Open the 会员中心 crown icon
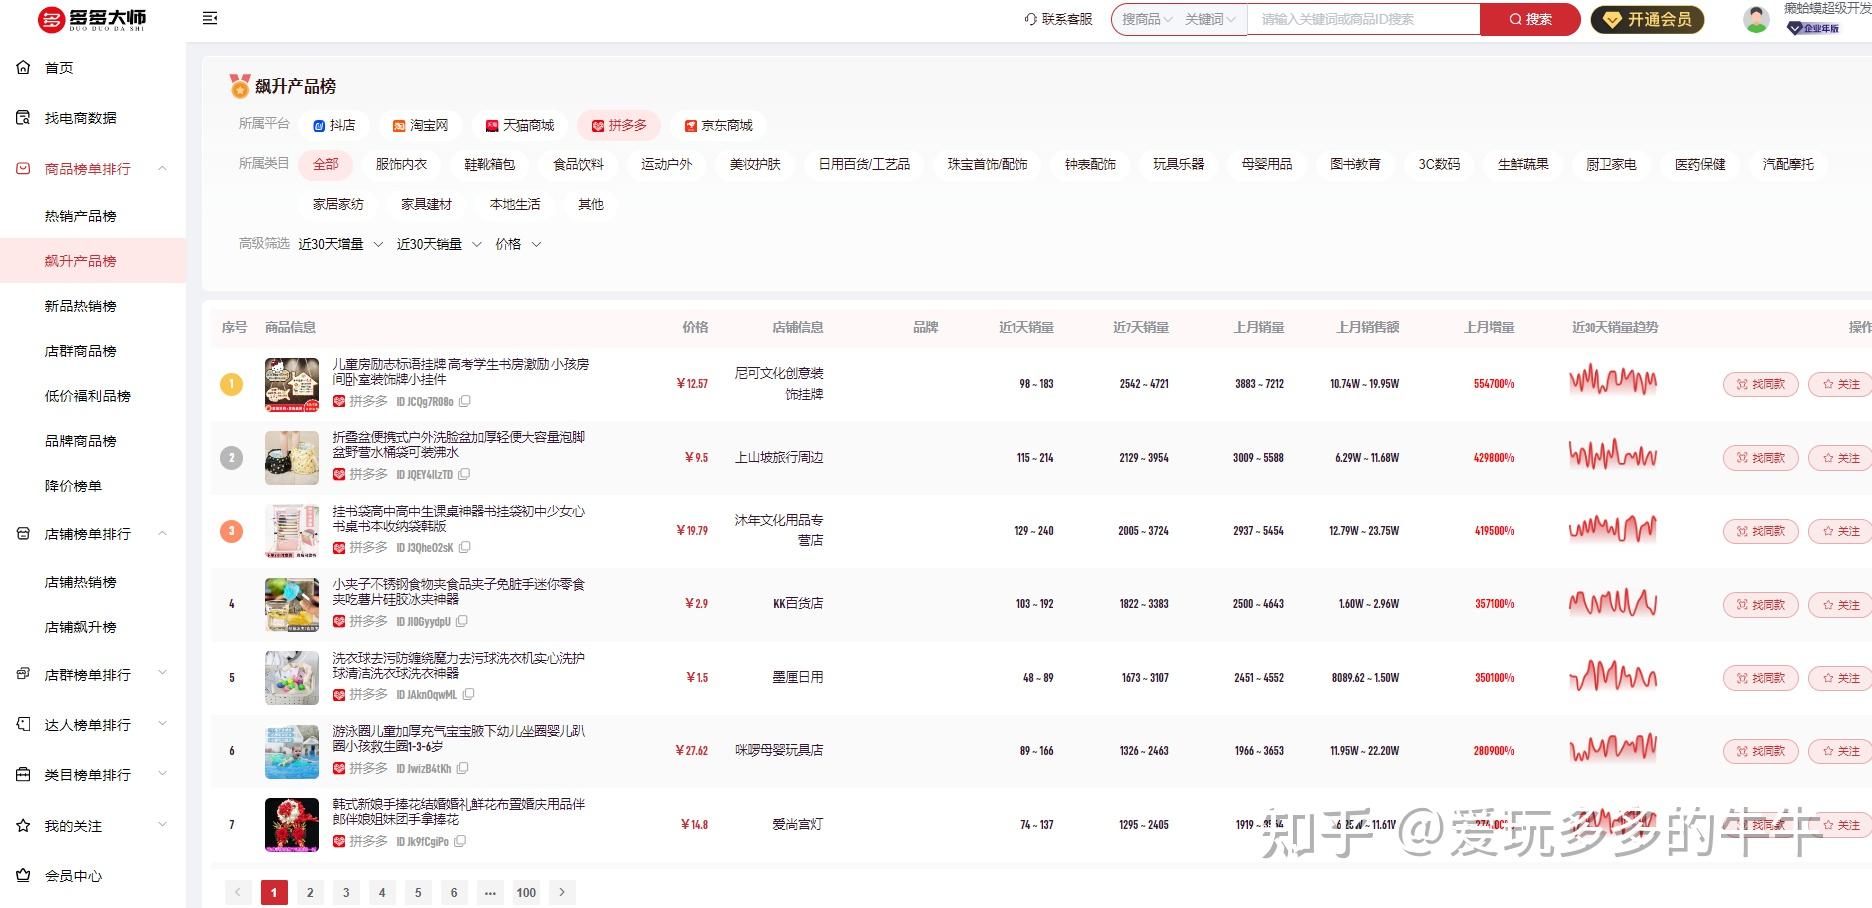The image size is (1872, 908). tap(23, 876)
